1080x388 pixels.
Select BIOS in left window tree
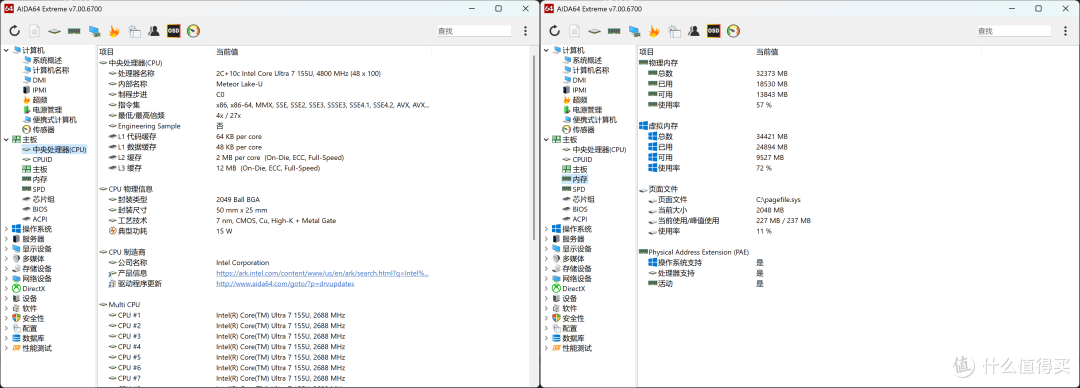tap(39, 209)
